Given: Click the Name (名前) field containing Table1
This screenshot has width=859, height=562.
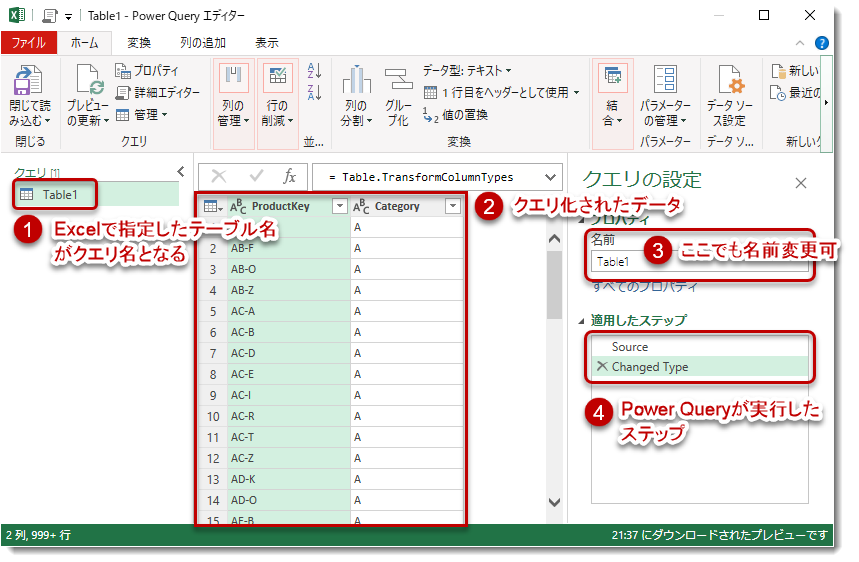Looking at the screenshot, I should coord(700,262).
